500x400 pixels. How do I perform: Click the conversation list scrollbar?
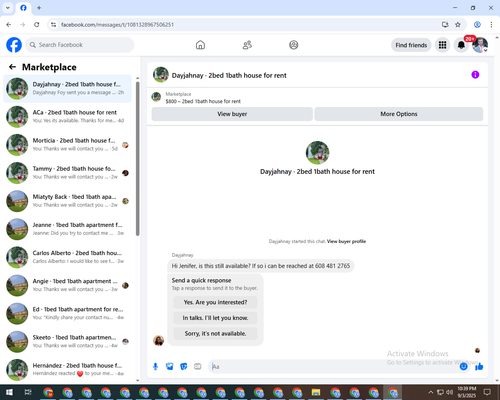coord(137,159)
